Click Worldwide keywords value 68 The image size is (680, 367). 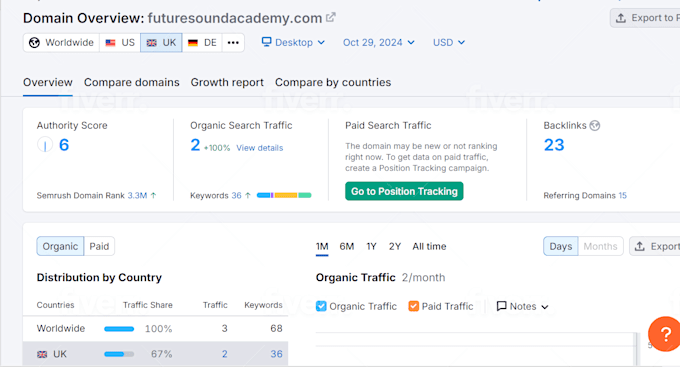[276, 328]
